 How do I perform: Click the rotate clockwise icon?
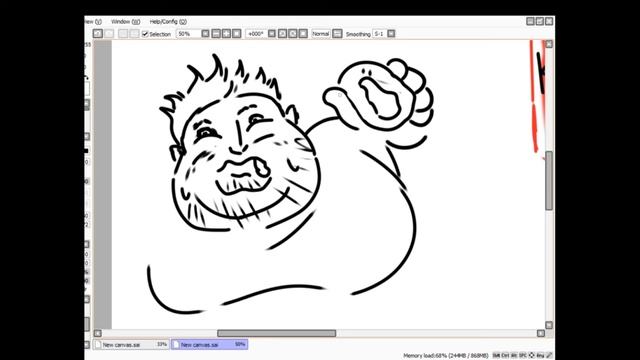click(x=293, y=34)
